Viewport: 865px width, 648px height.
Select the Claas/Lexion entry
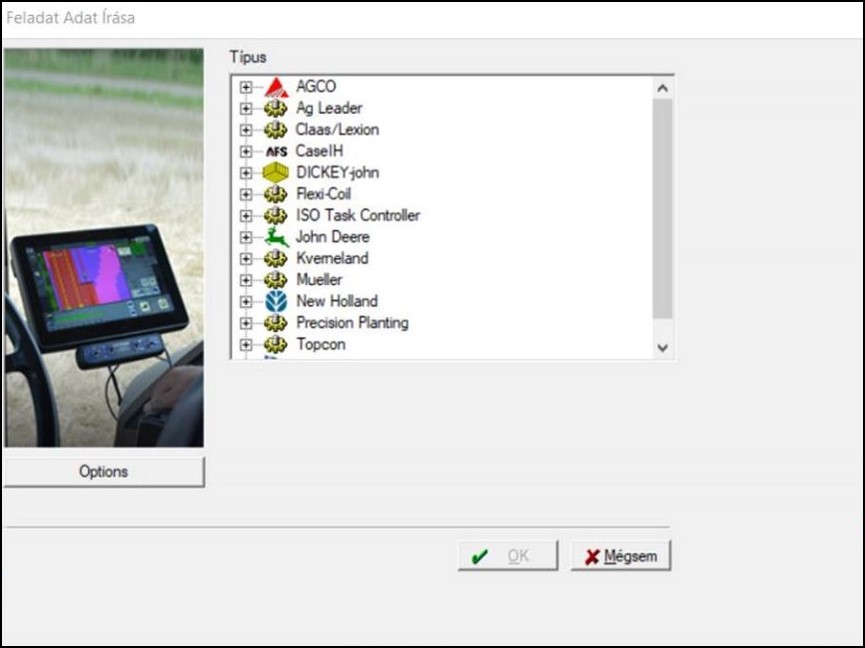coord(337,130)
